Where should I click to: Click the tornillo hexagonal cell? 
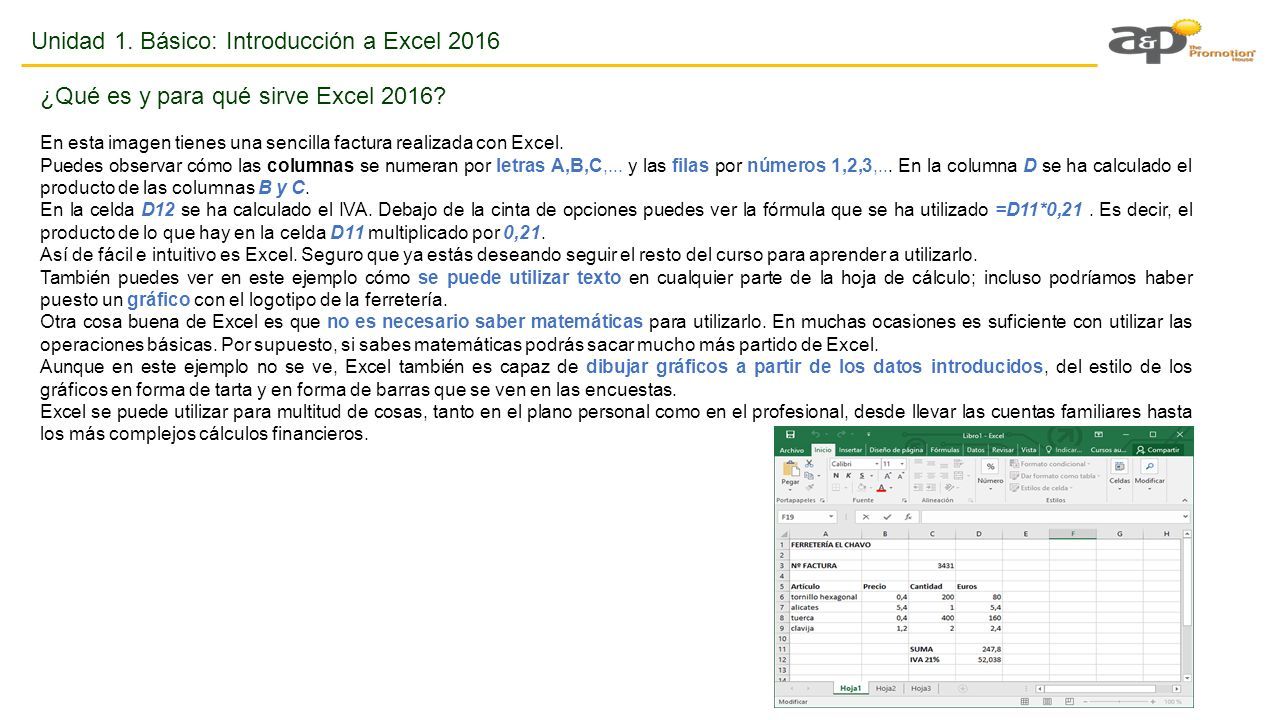point(825,597)
